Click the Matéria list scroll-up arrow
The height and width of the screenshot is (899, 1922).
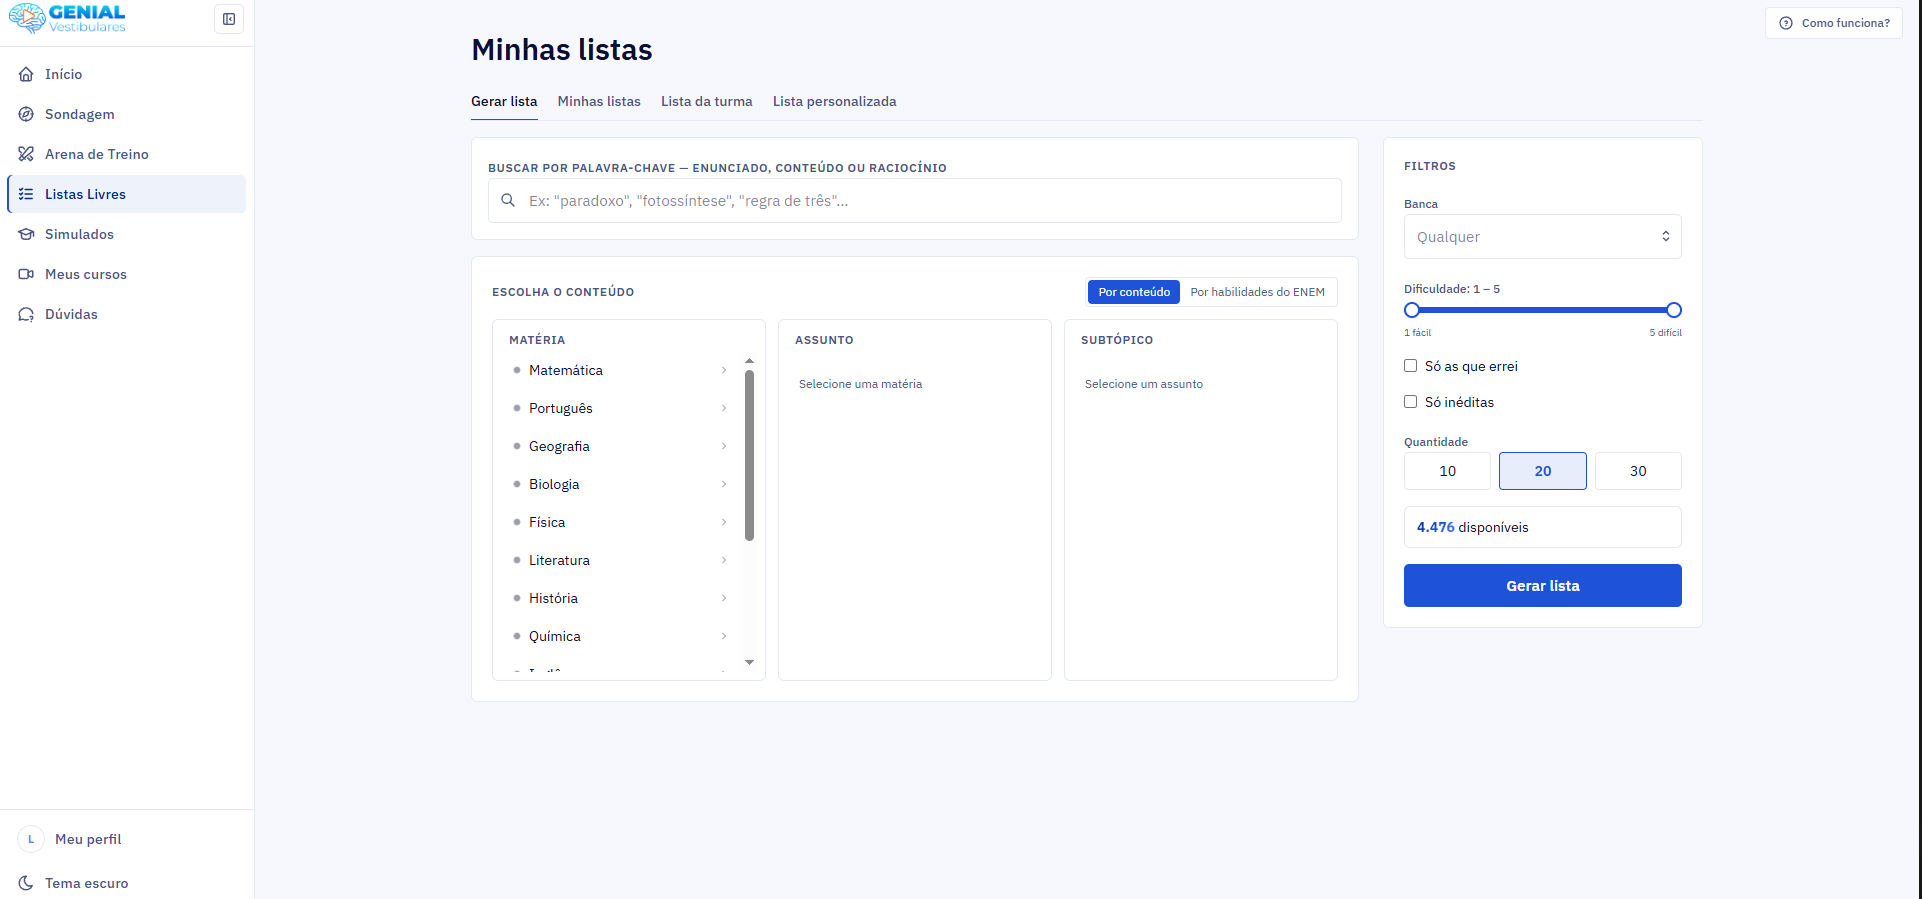749,360
